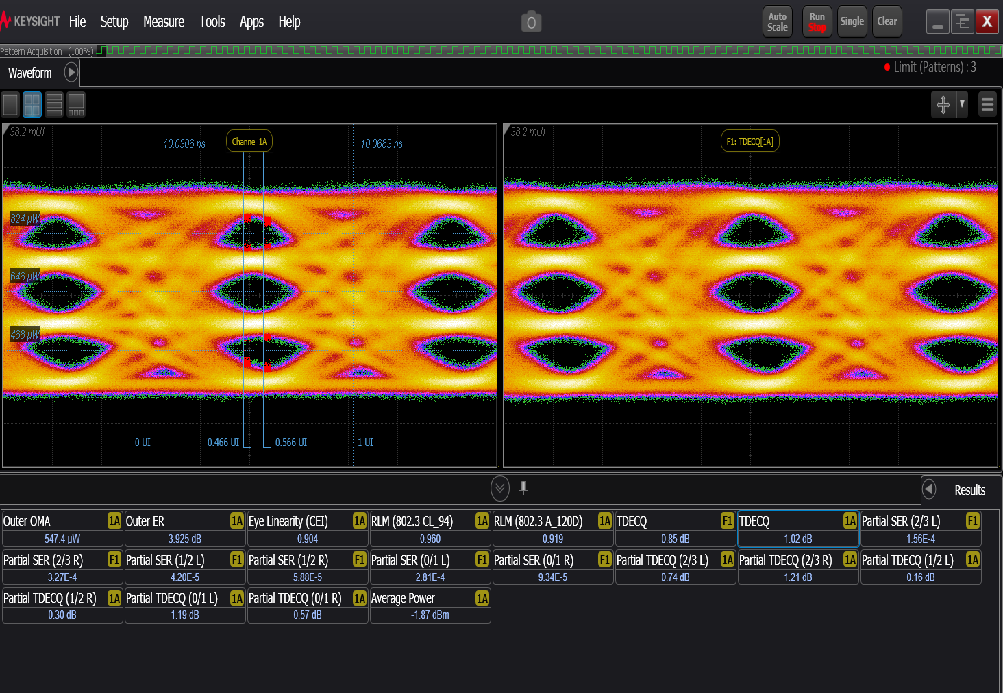Open the Measure menu
Screen dimensions: 1004x693
[163, 21]
